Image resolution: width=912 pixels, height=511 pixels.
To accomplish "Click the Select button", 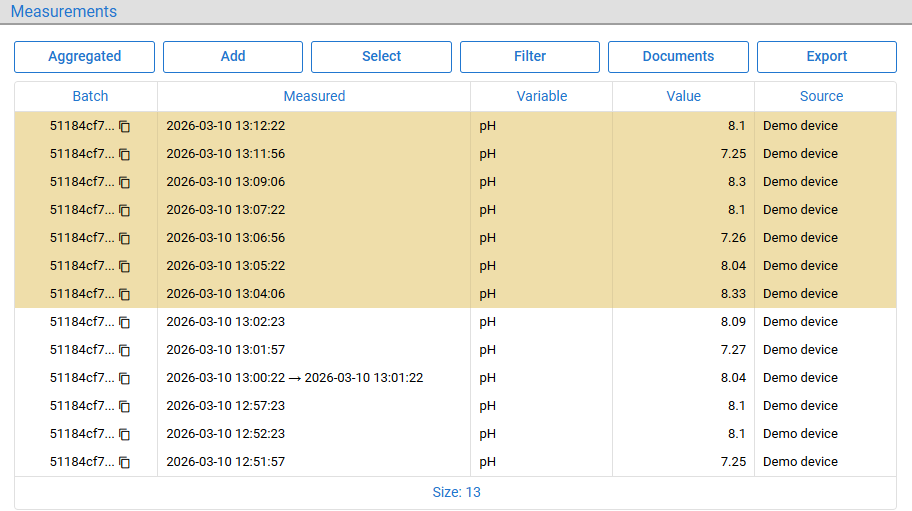I will pyautogui.click(x=382, y=57).
